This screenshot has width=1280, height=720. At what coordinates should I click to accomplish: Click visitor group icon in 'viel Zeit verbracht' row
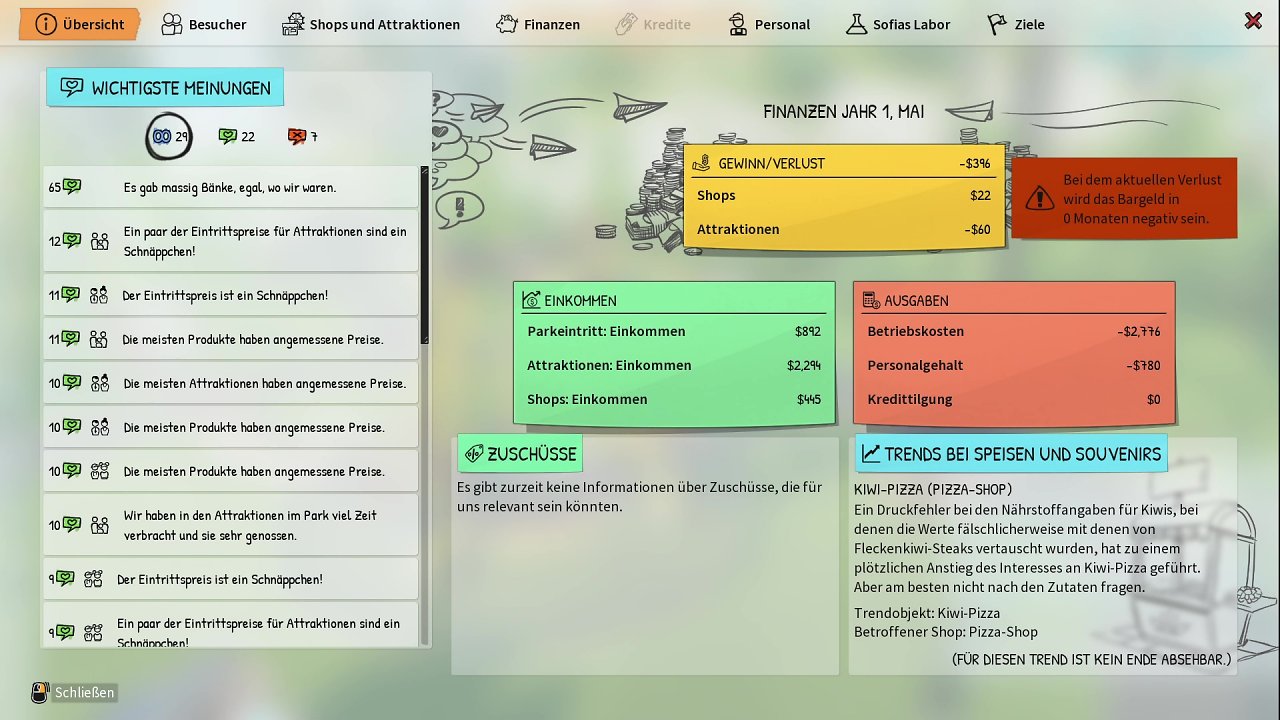click(x=99, y=525)
